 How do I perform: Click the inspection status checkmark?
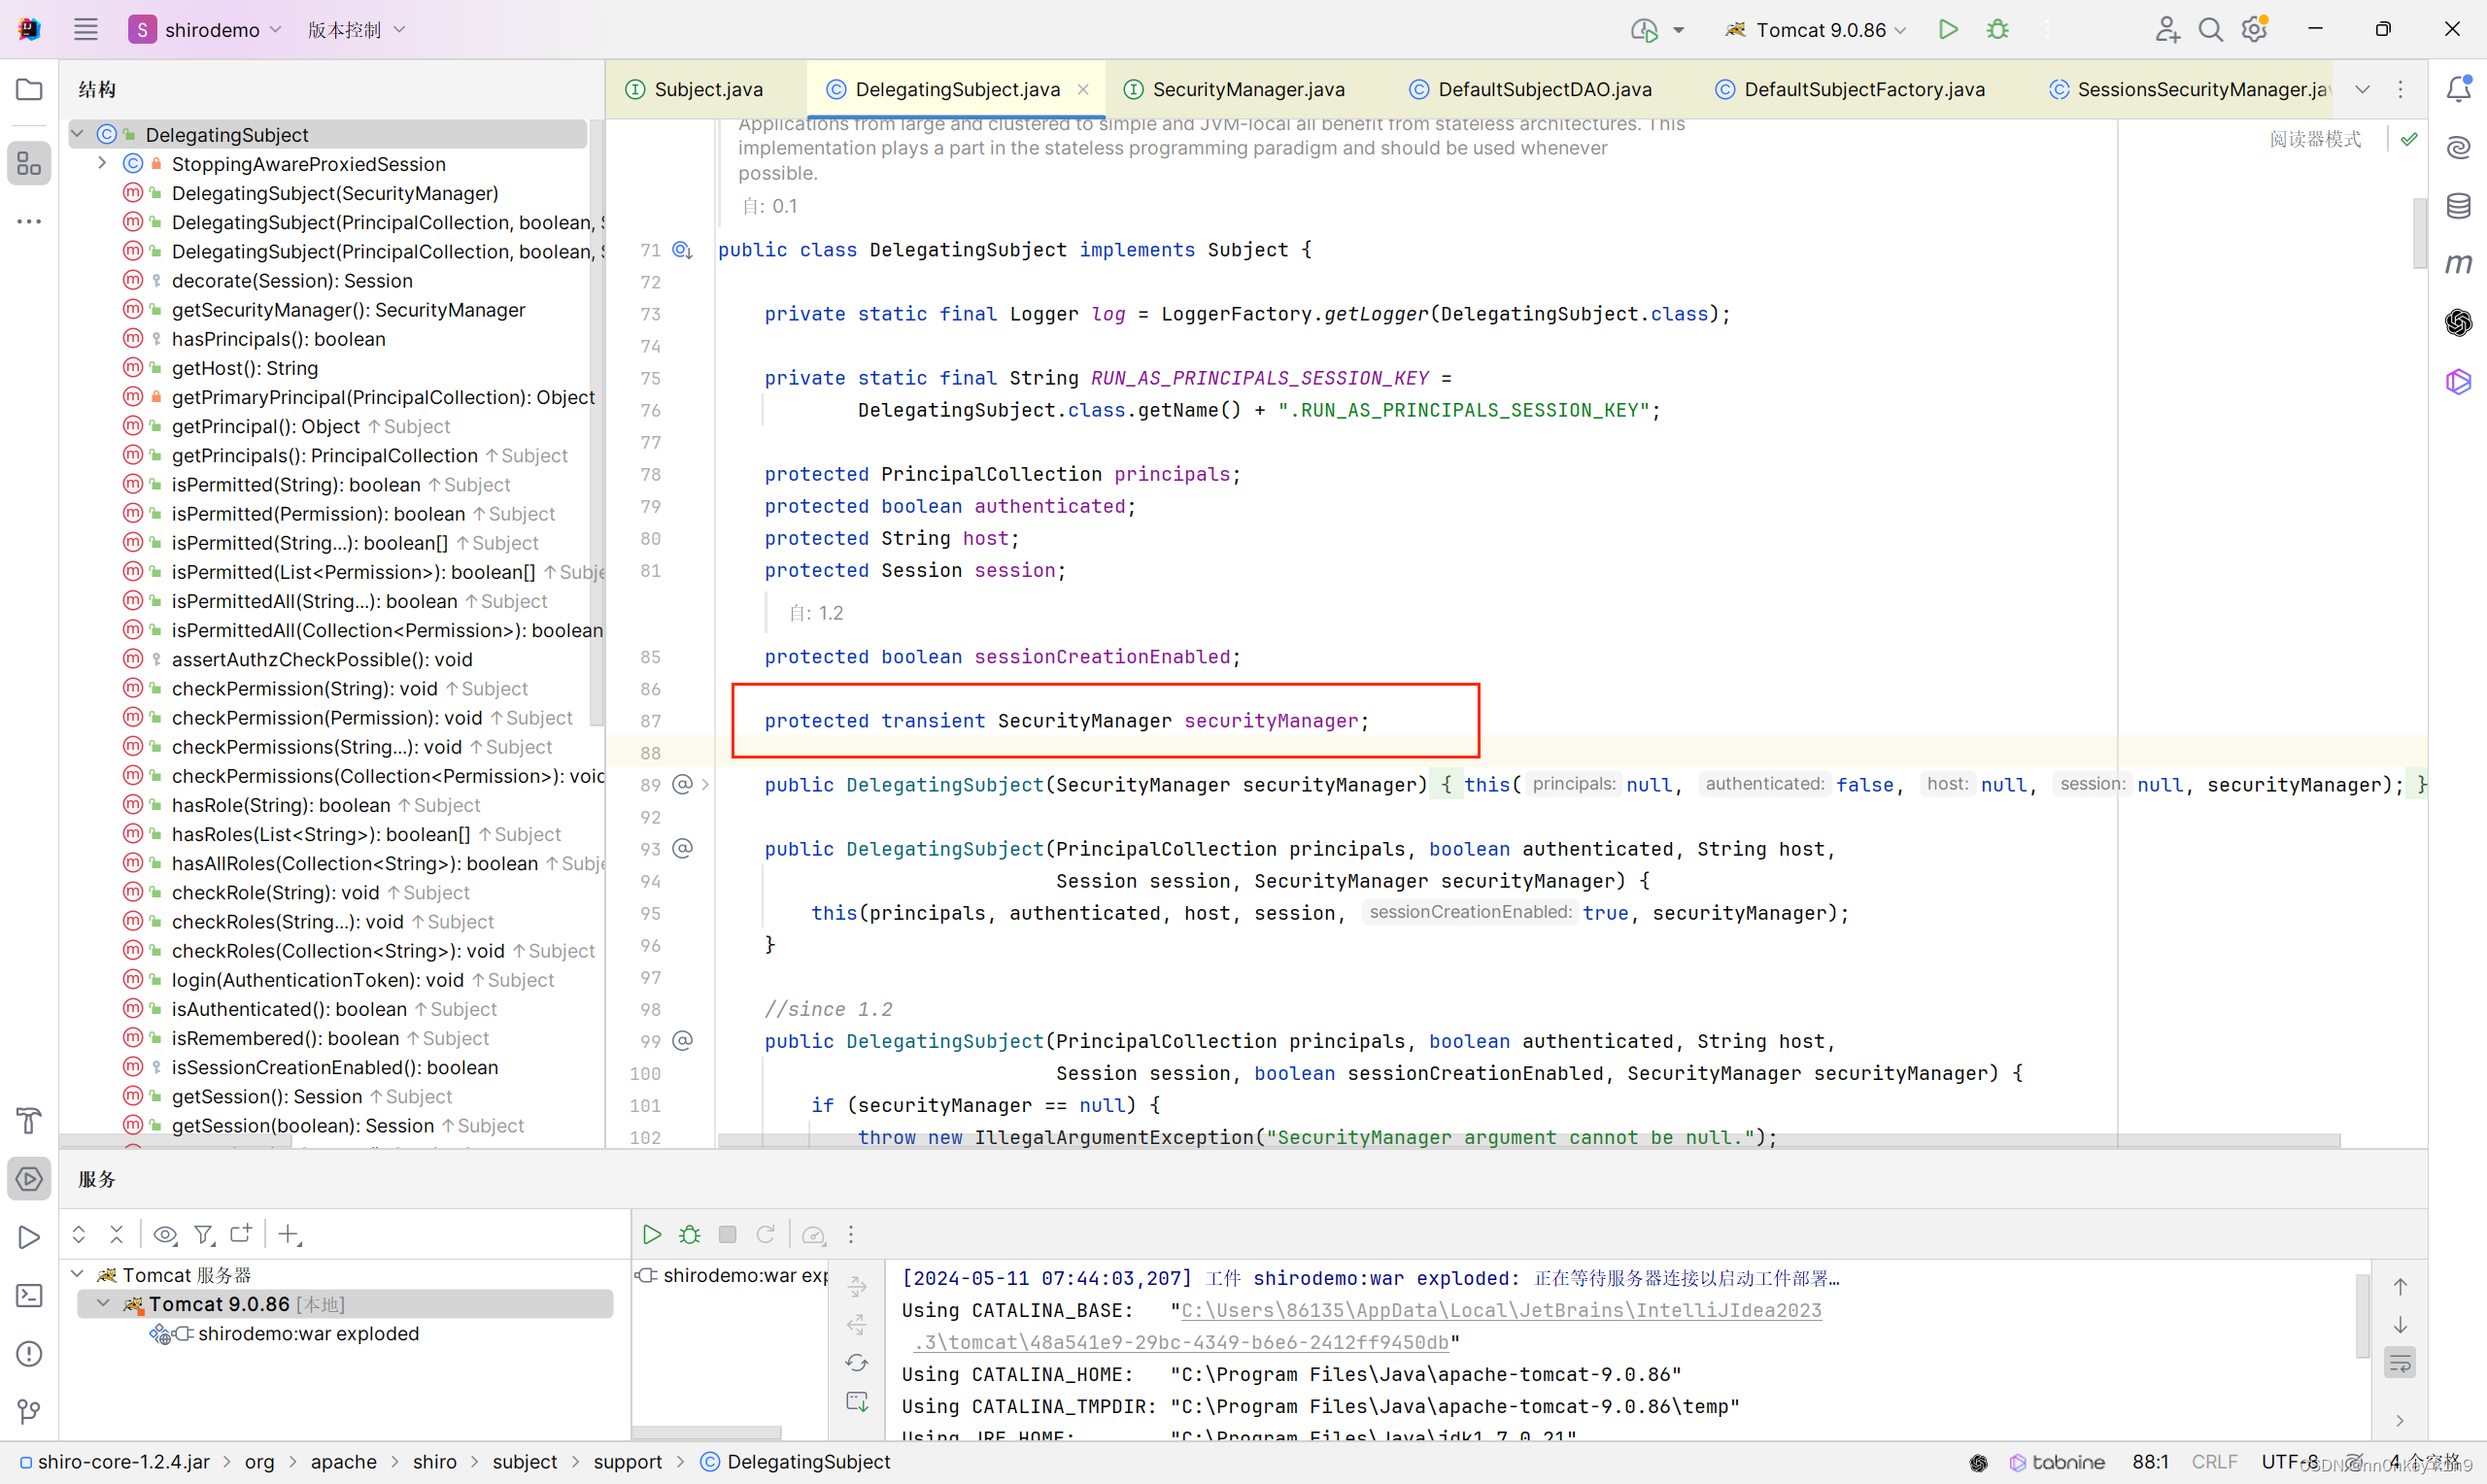pos(2409,139)
